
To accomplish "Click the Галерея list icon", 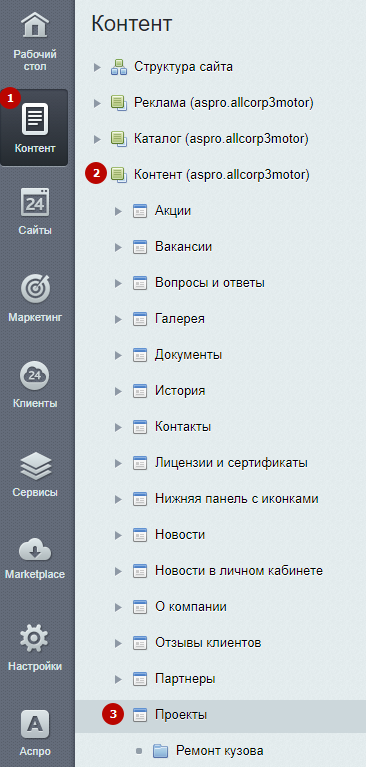I will 140,319.
